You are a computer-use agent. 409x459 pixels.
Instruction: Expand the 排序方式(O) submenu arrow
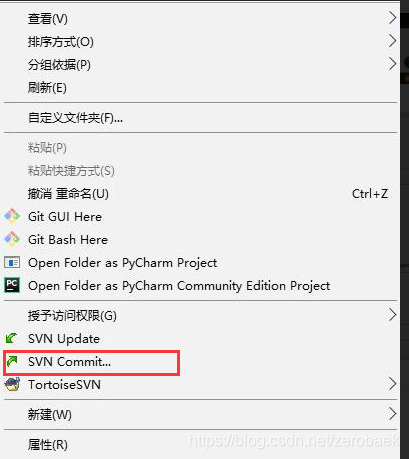[393, 41]
